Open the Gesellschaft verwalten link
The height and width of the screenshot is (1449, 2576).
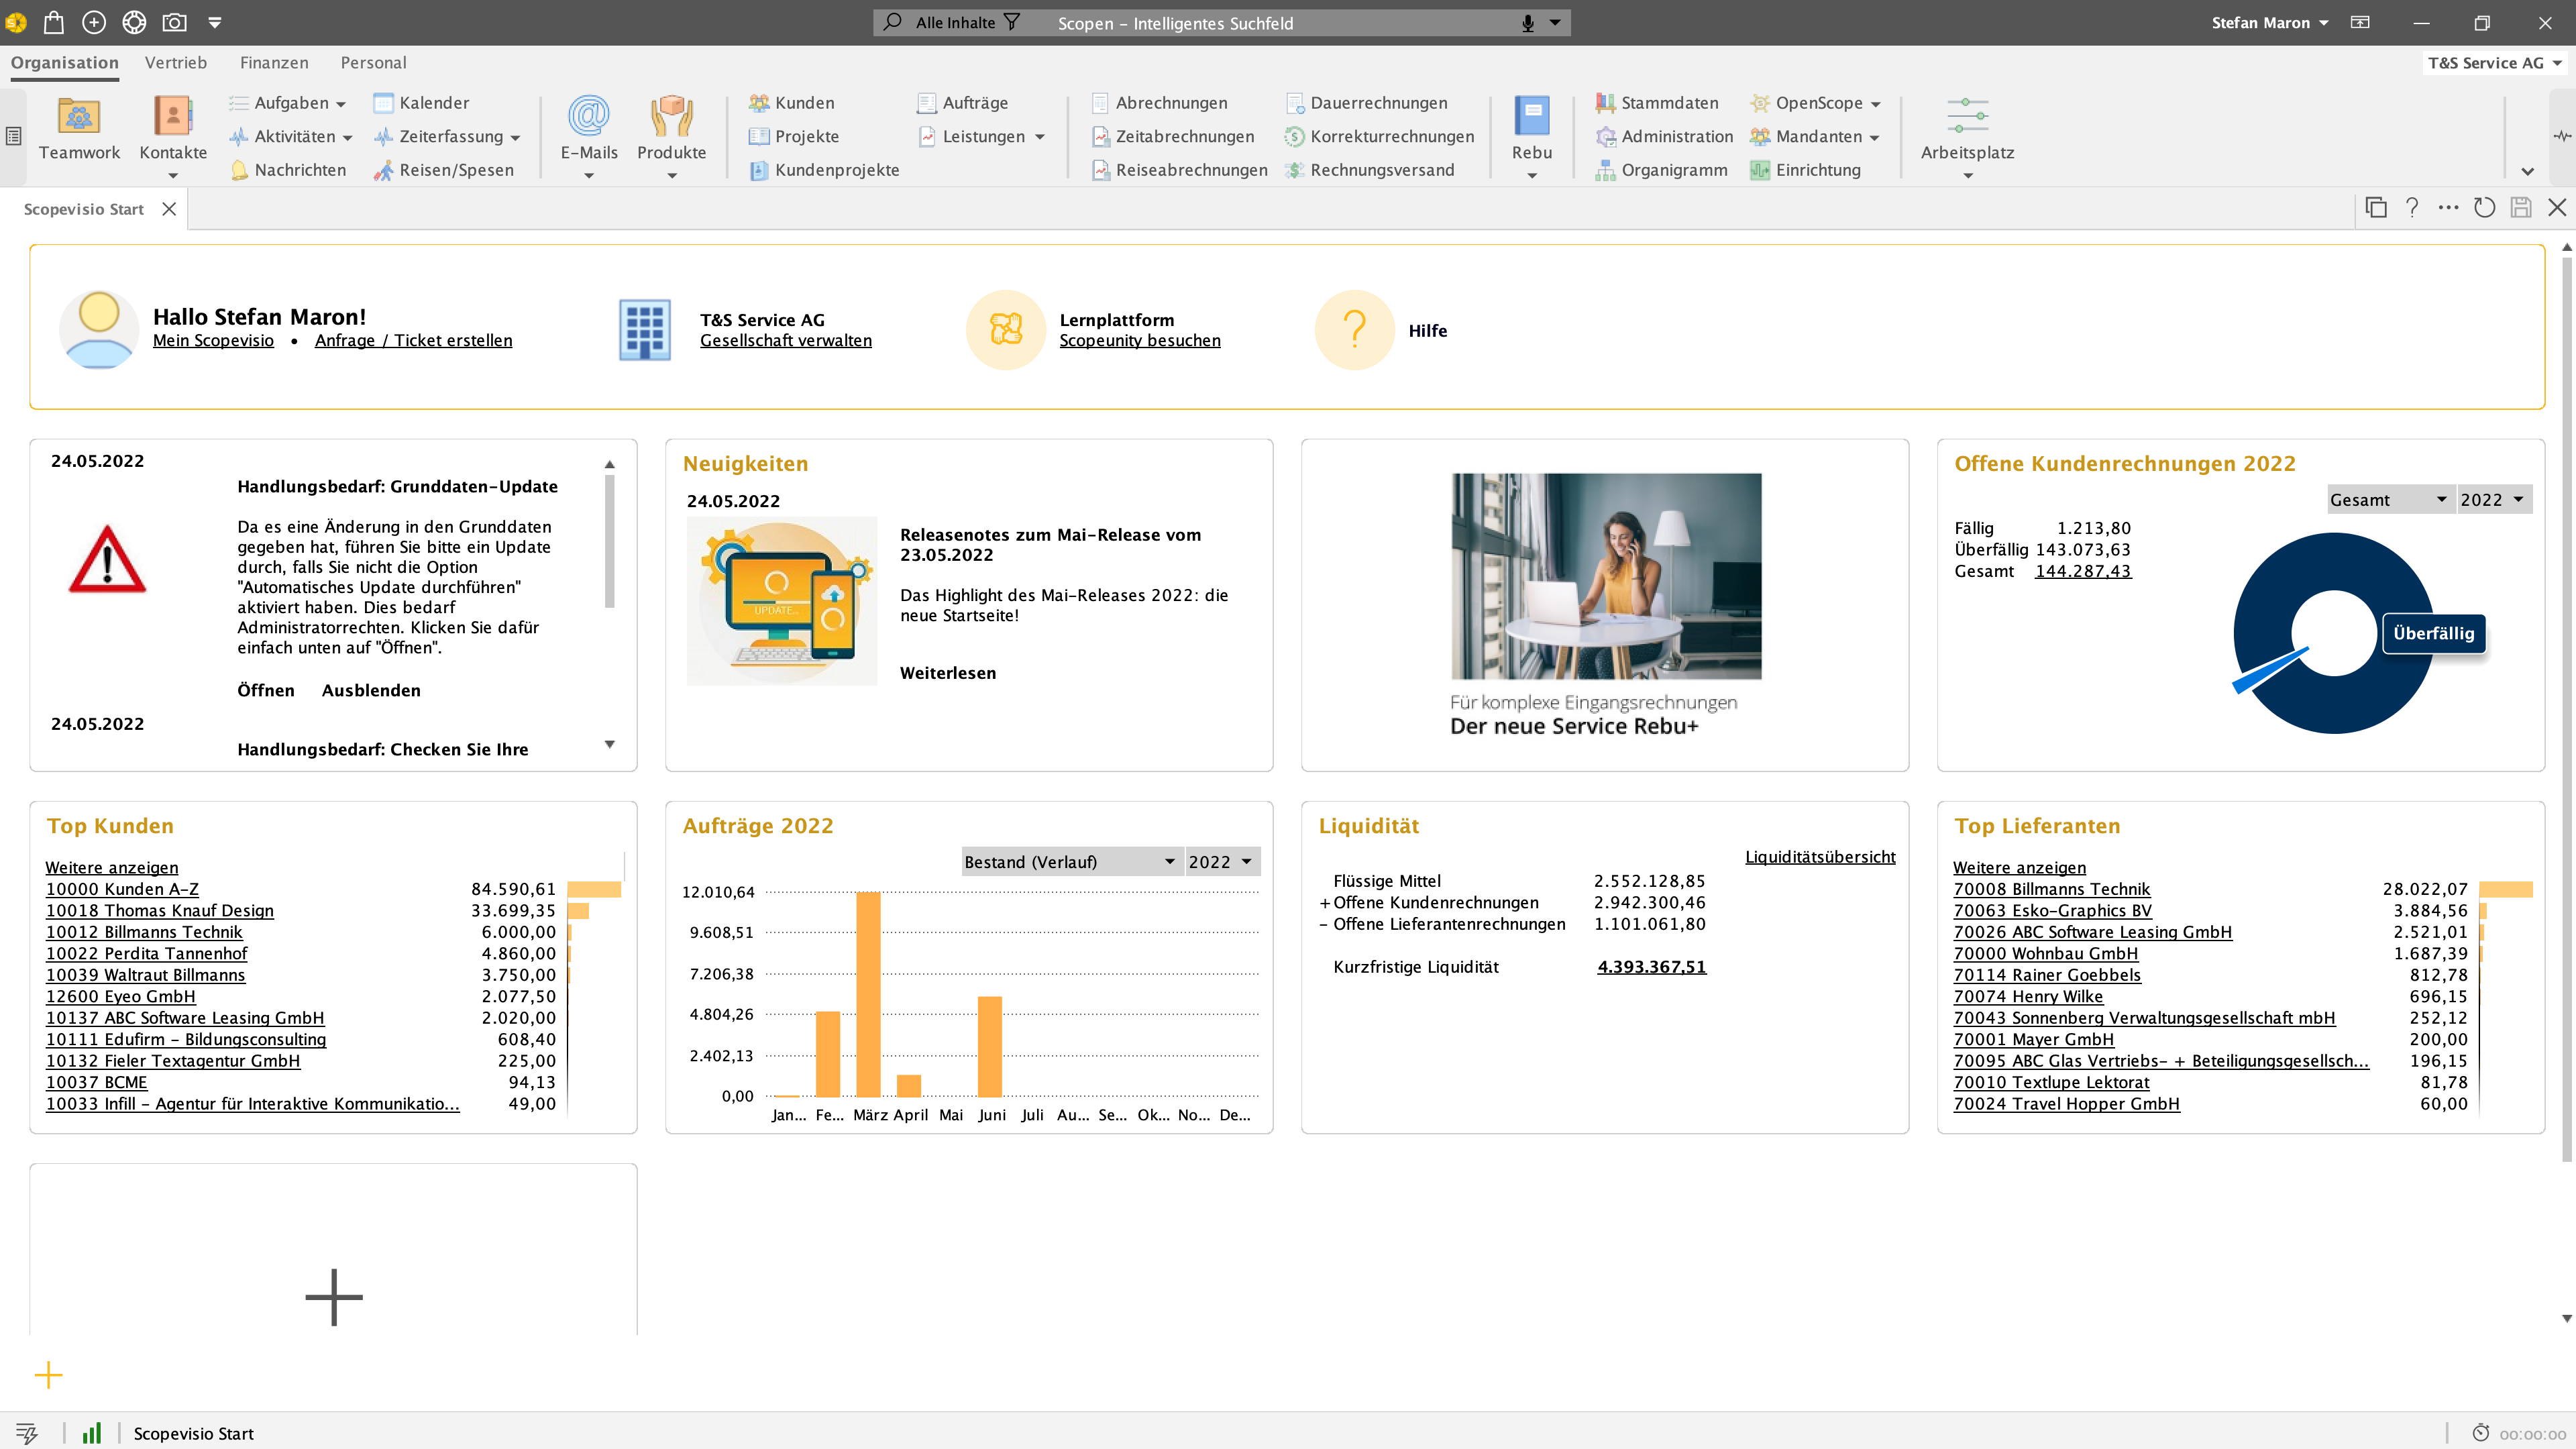point(787,340)
